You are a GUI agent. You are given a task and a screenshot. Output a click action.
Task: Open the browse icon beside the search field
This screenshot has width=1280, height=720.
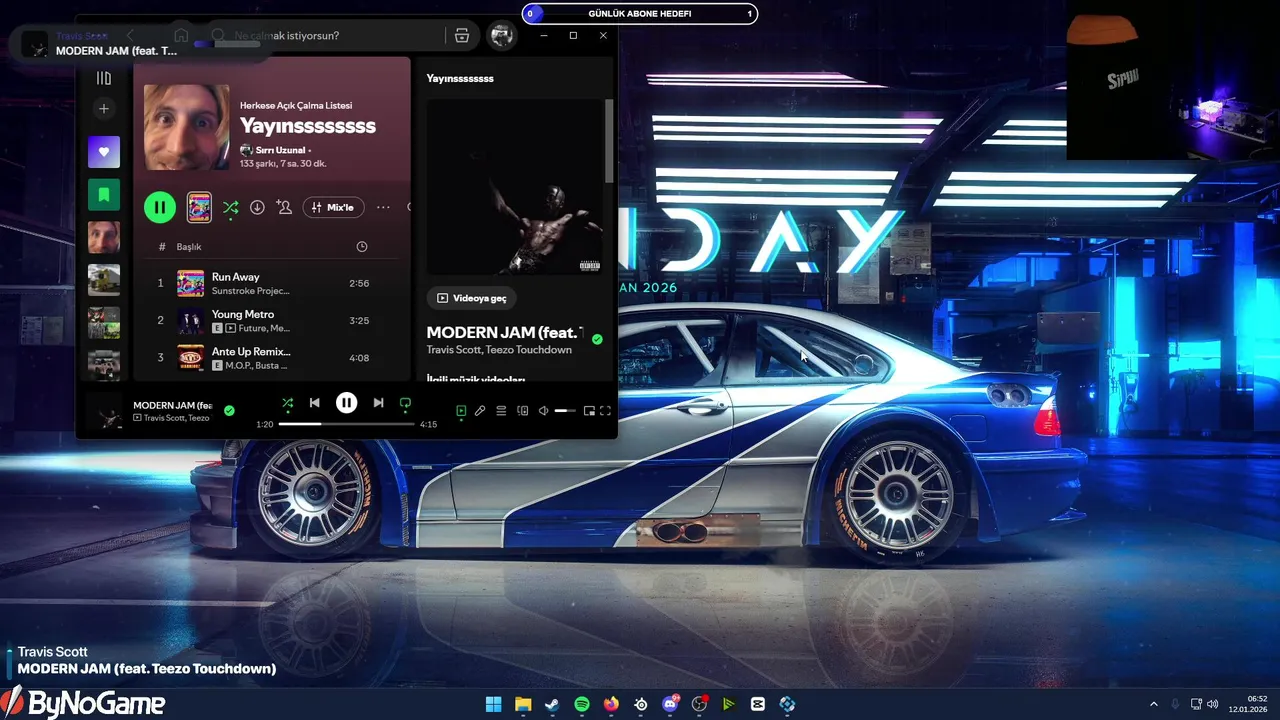tap(462, 36)
